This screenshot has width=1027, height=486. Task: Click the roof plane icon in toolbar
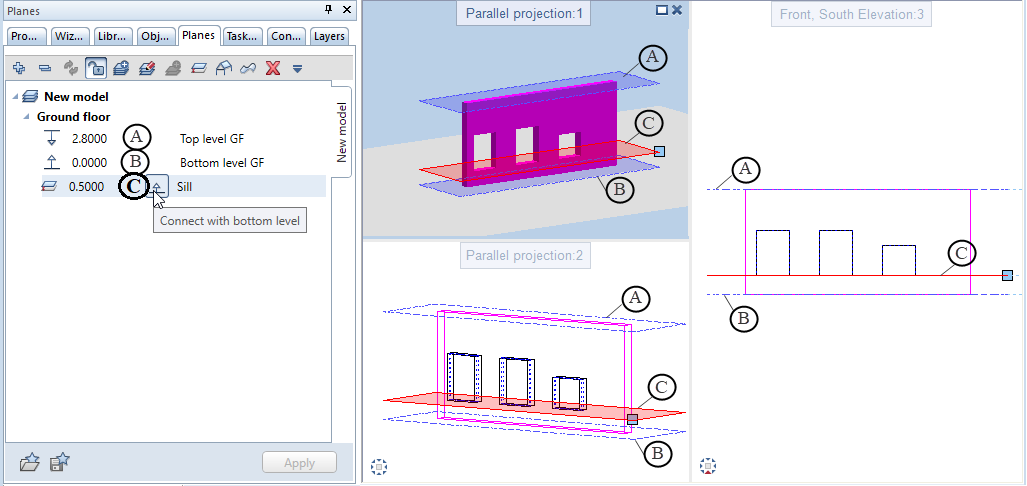click(222, 68)
